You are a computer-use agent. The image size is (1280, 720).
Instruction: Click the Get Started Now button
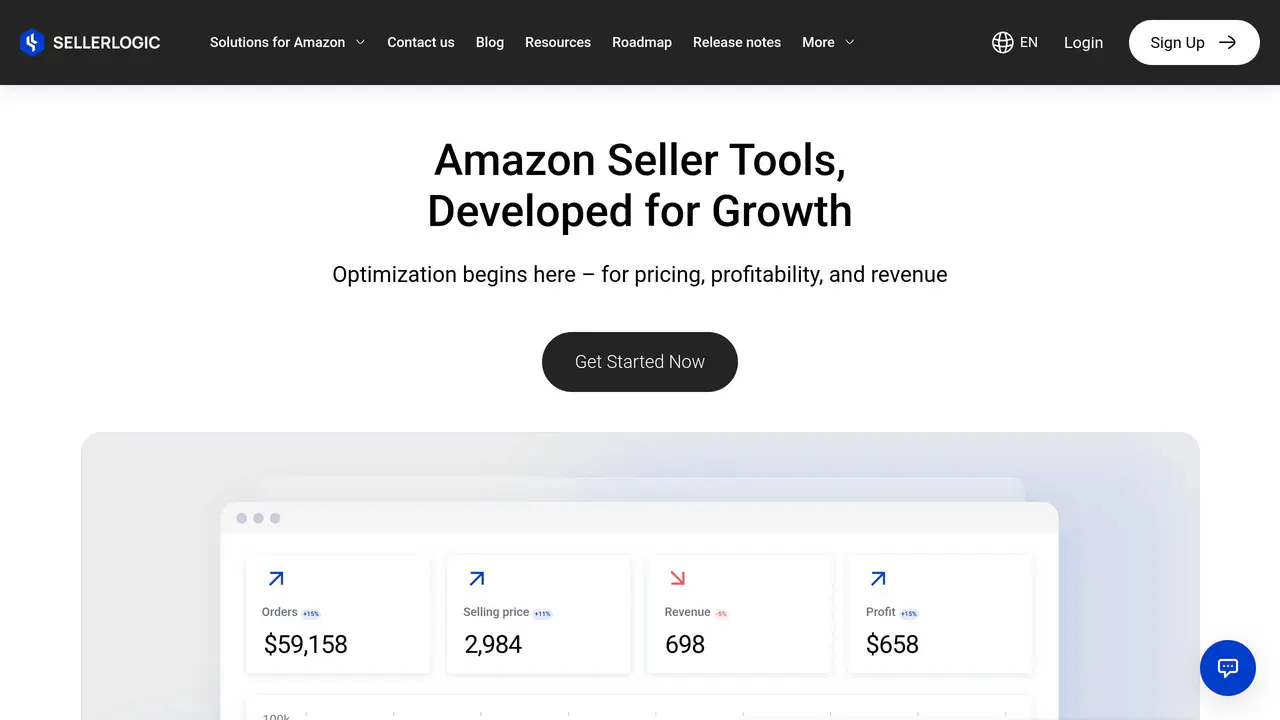pos(640,362)
